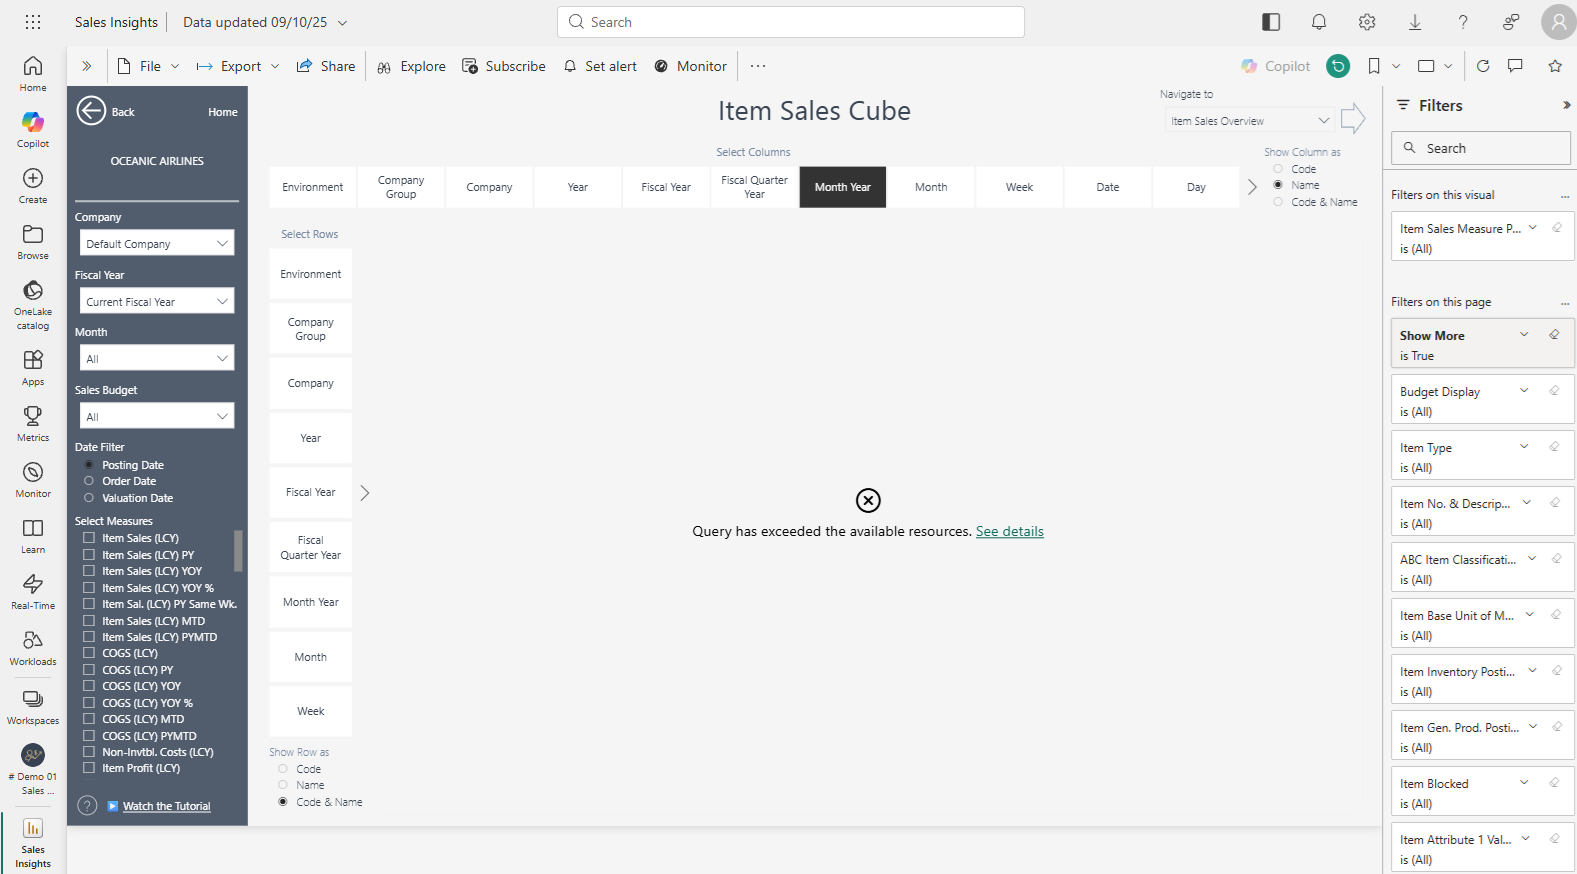1577x874 pixels.
Task: Click the Navigate to arrow button
Action: pyautogui.click(x=1353, y=119)
